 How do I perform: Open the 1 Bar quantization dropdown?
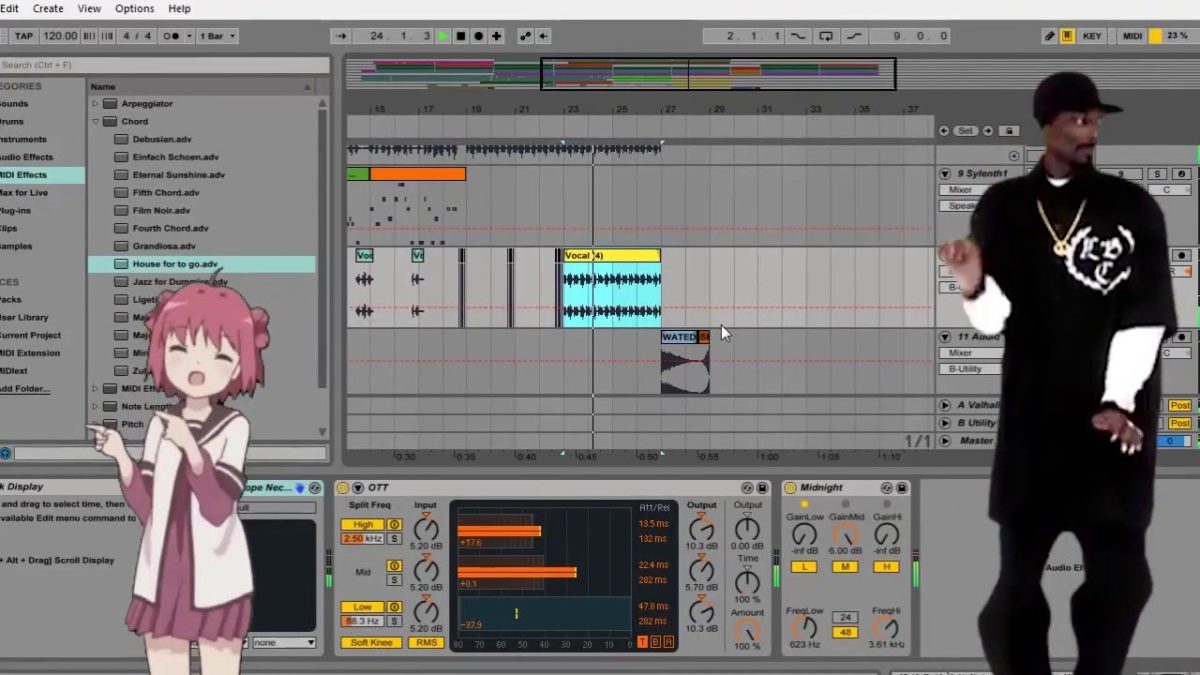click(218, 36)
